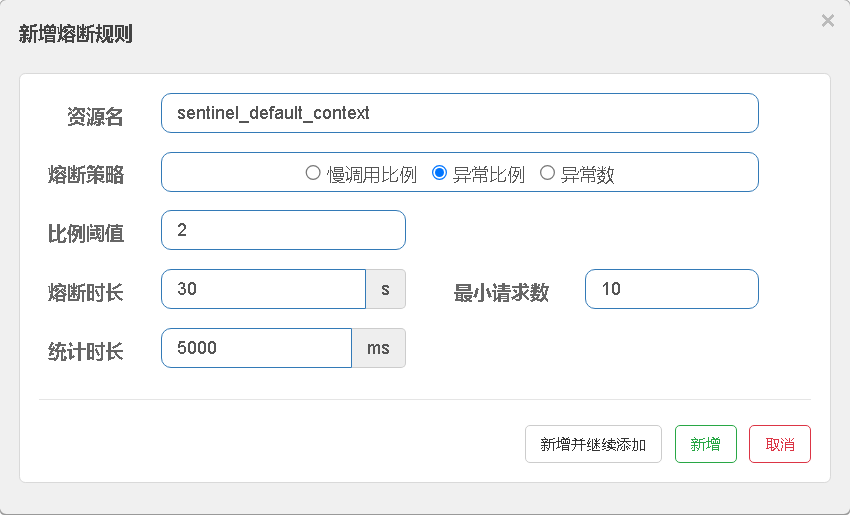The image size is (850, 515).
Task: Click the green 新增 button
Action: point(705,444)
